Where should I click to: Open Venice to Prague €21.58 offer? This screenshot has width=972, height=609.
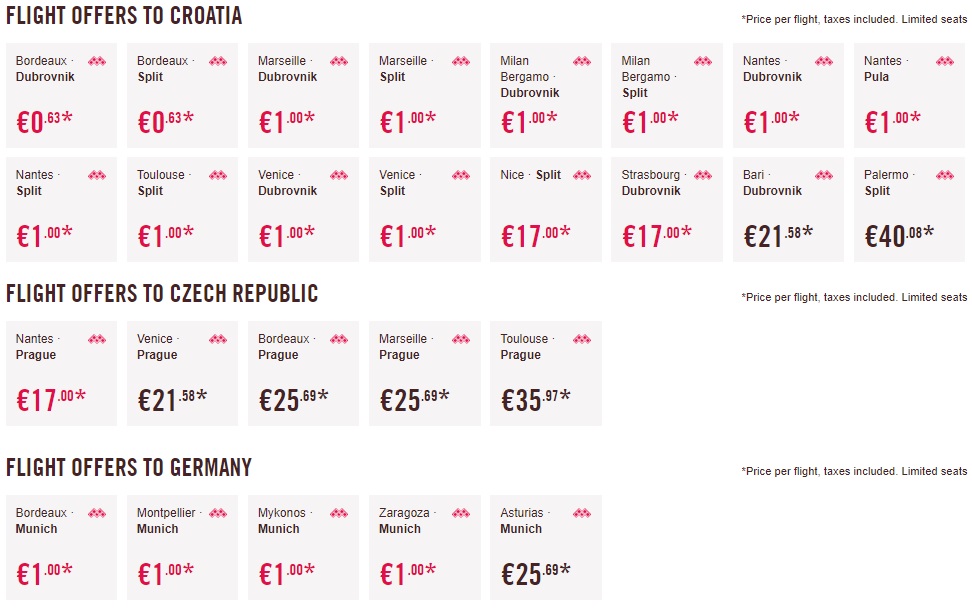click(182, 373)
